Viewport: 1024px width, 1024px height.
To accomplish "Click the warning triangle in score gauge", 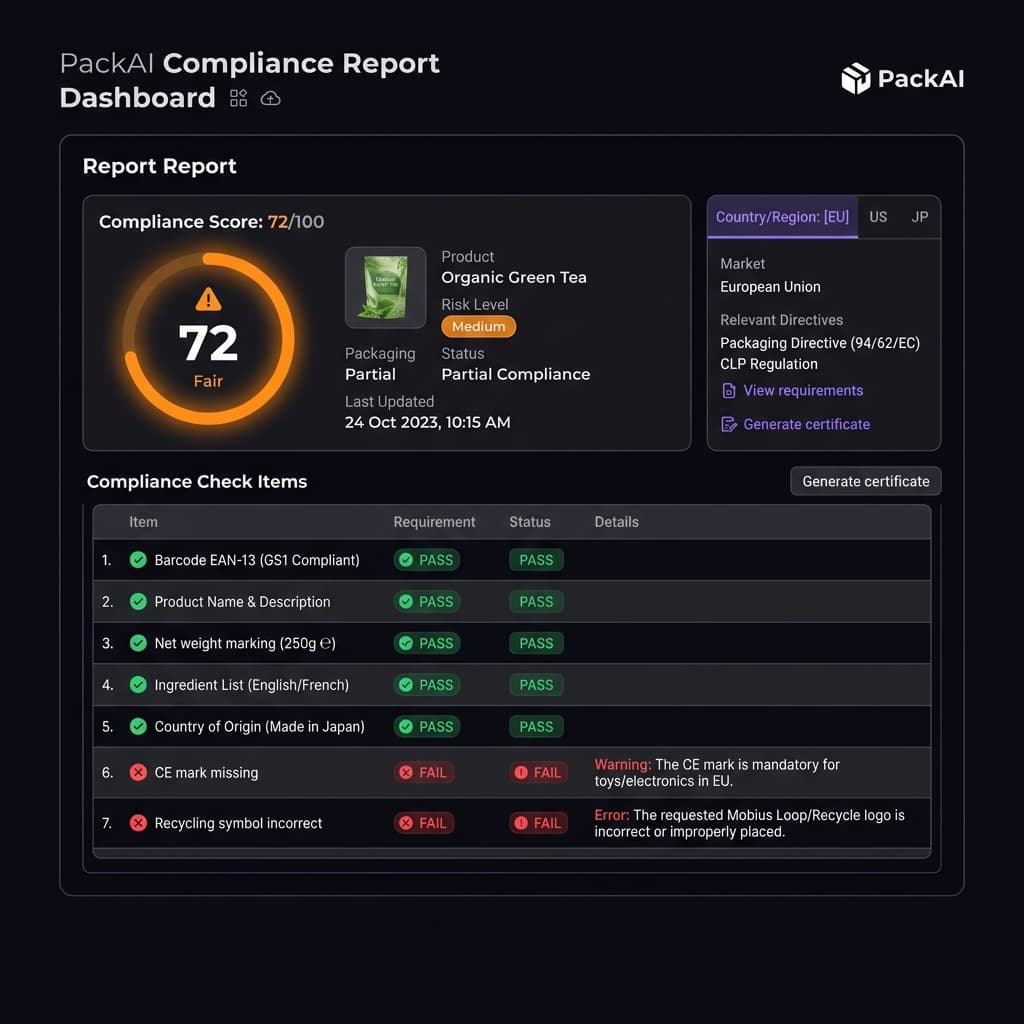I will tap(208, 299).
